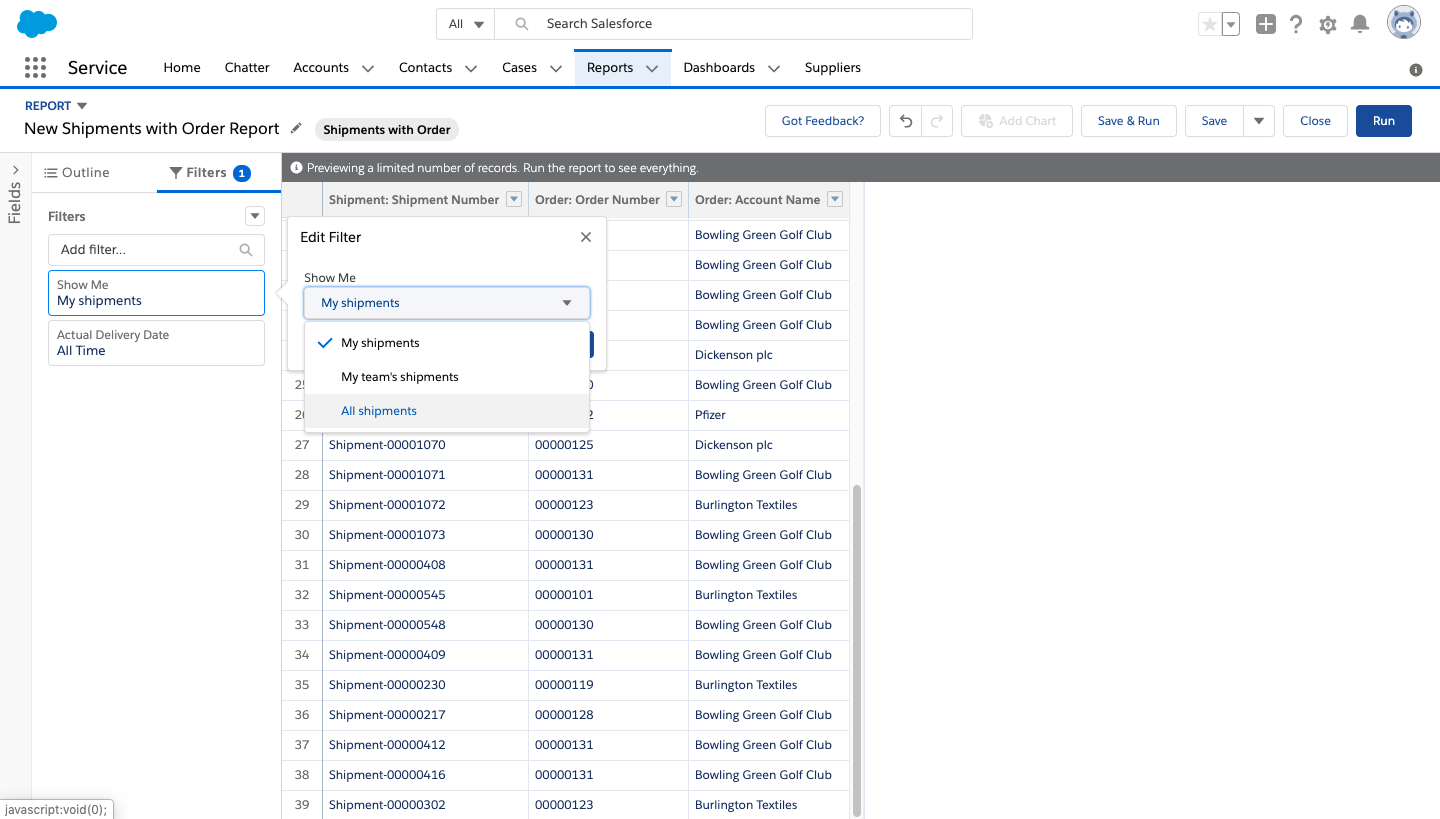This screenshot has width=1440, height=819.
Task: Click the Got Feedback? button
Action: (x=823, y=121)
